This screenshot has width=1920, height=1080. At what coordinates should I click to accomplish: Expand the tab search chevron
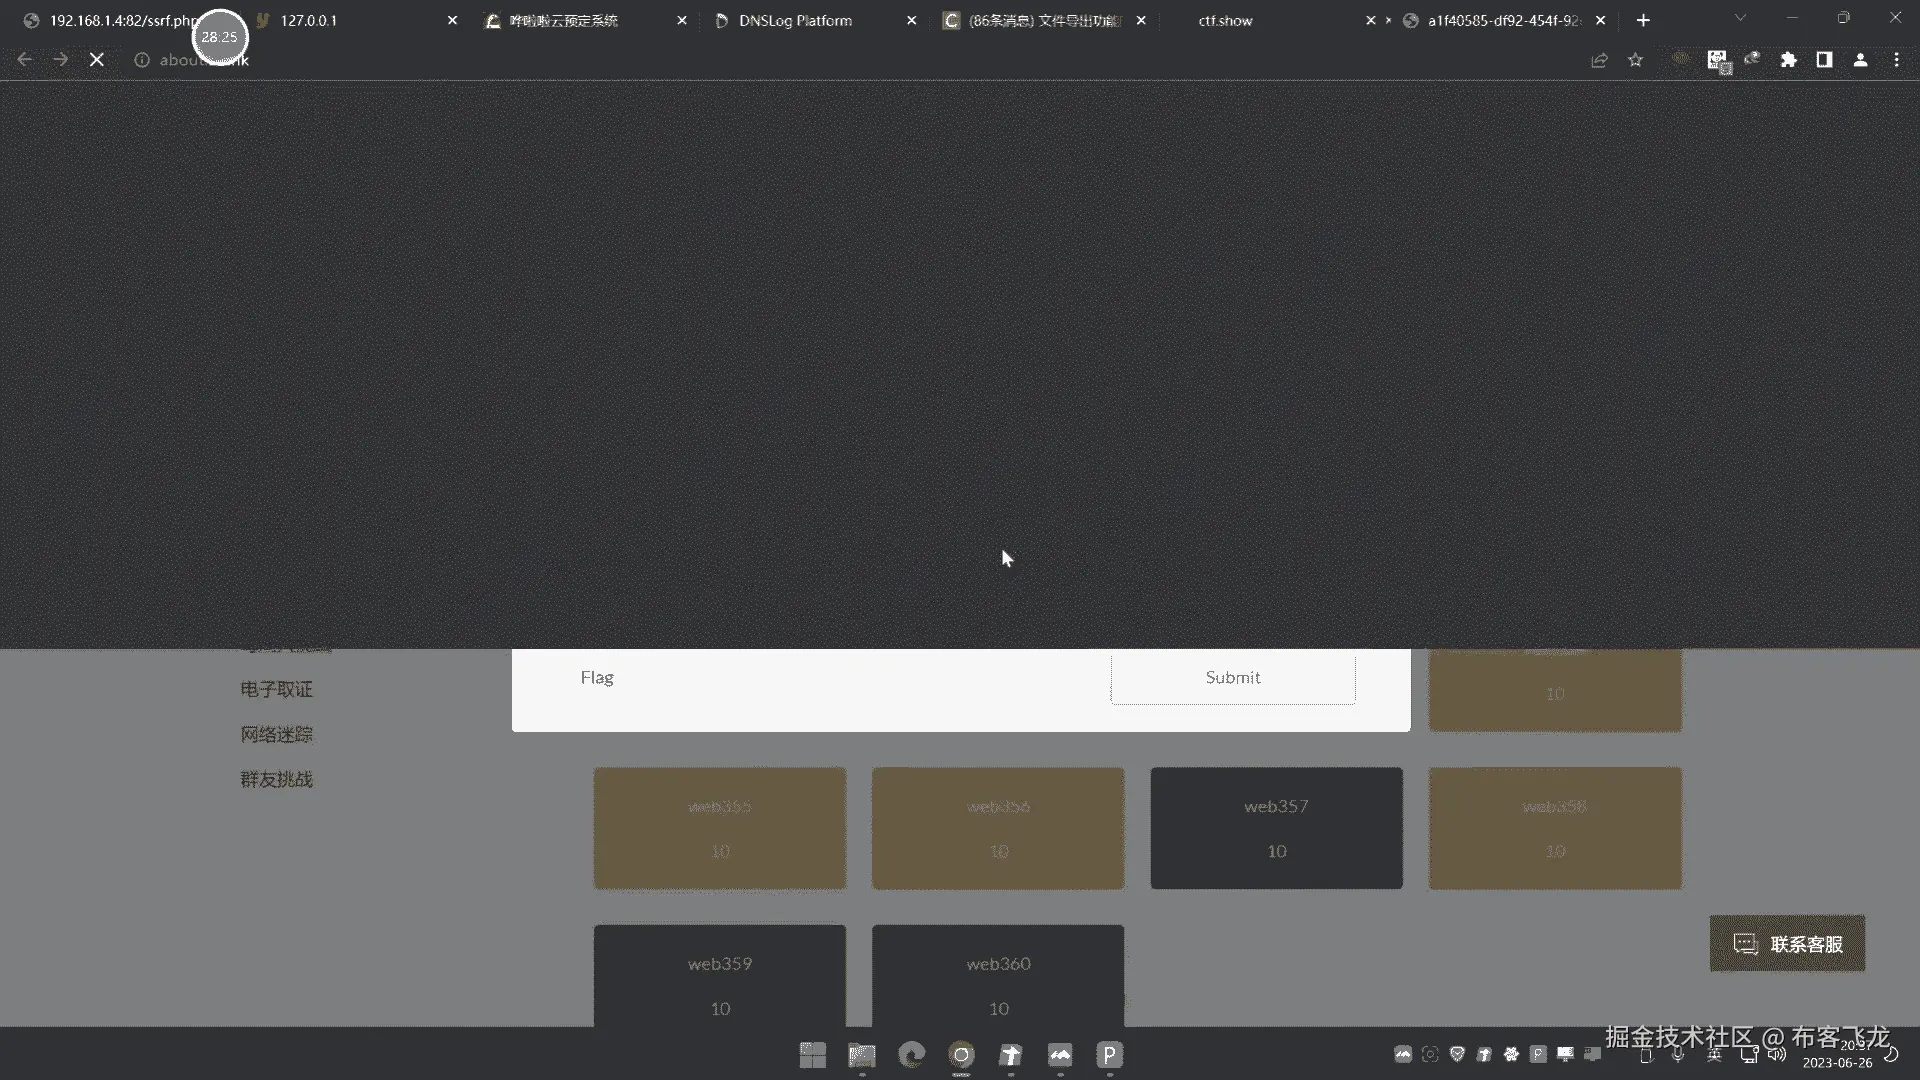point(1740,18)
